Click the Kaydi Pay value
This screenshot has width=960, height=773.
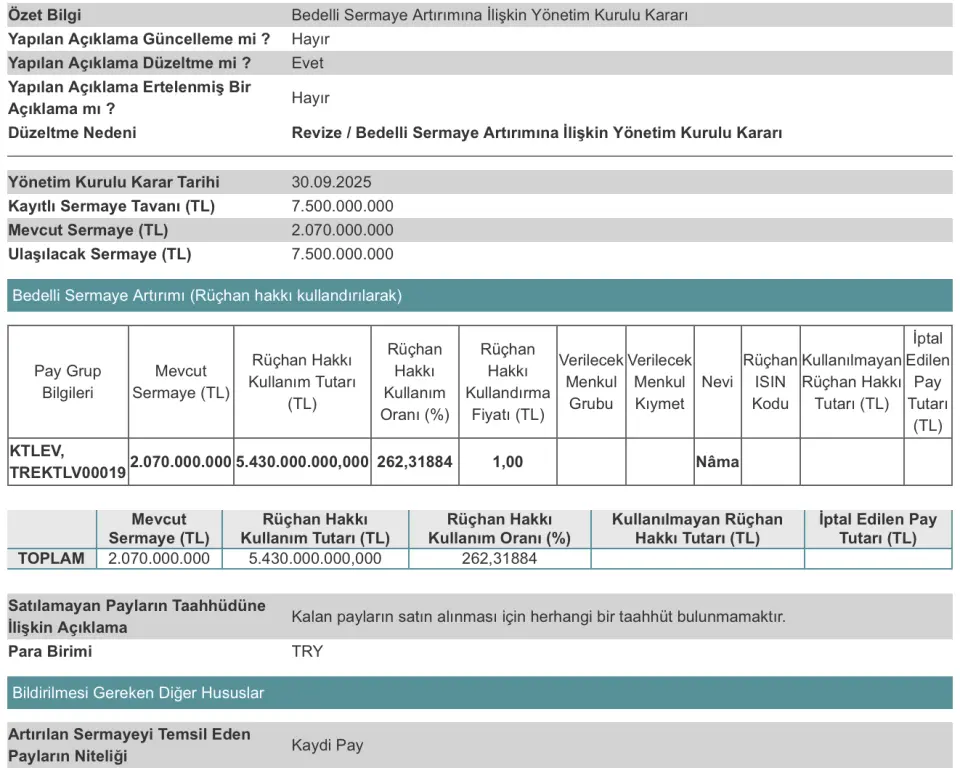click(327, 745)
